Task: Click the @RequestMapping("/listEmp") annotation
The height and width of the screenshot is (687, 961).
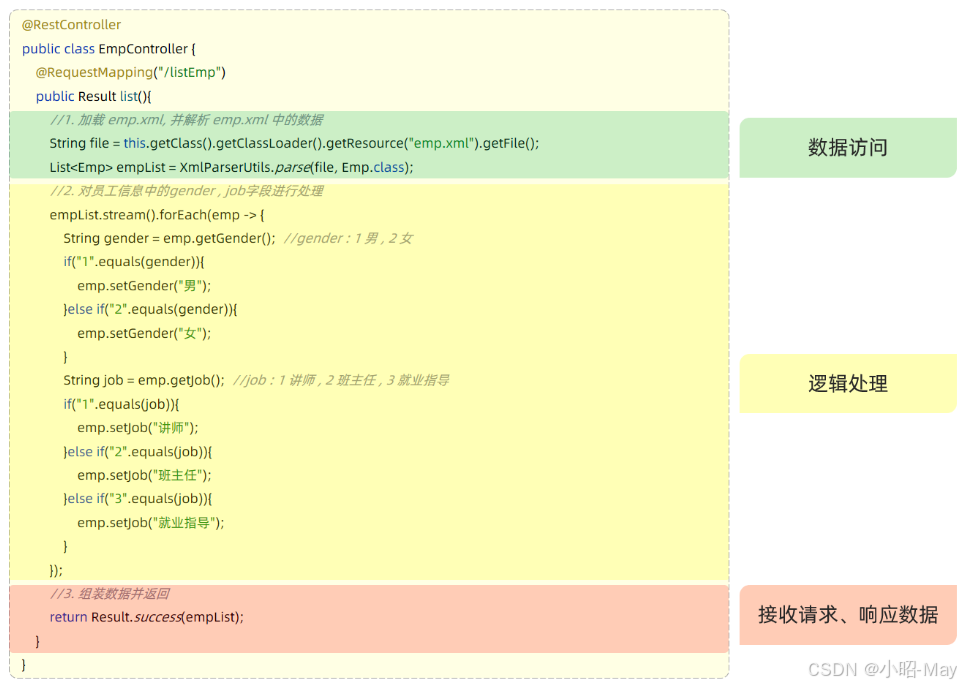Action: 131,72
